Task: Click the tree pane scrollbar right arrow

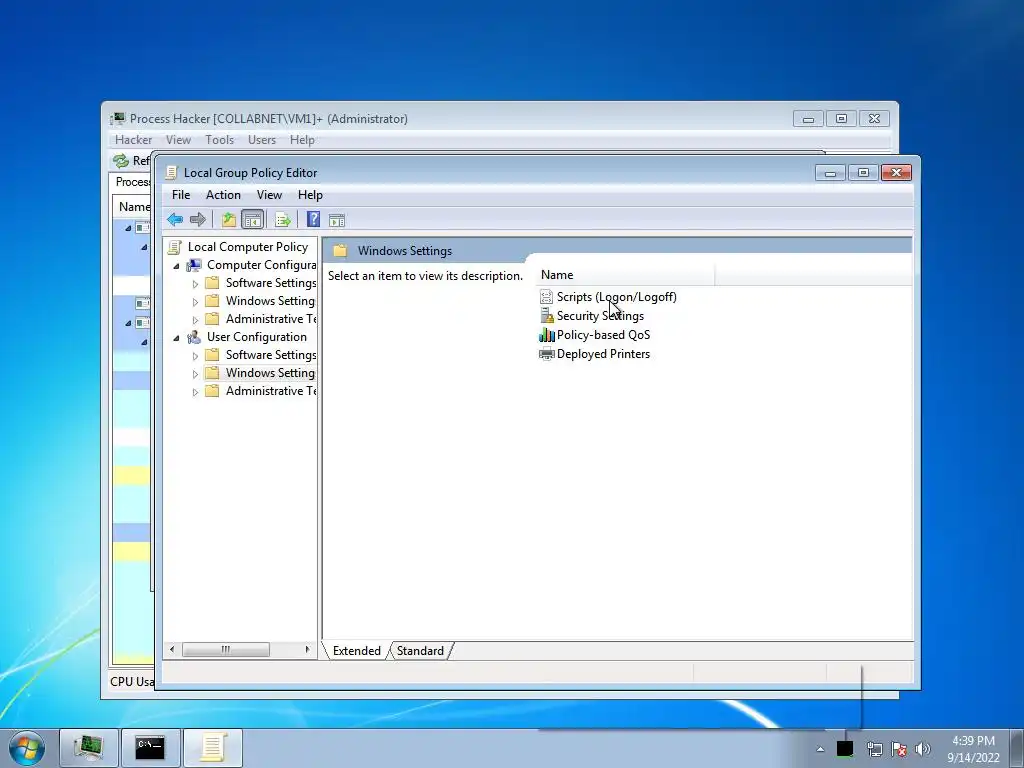Action: pyautogui.click(x=307, y=649)
